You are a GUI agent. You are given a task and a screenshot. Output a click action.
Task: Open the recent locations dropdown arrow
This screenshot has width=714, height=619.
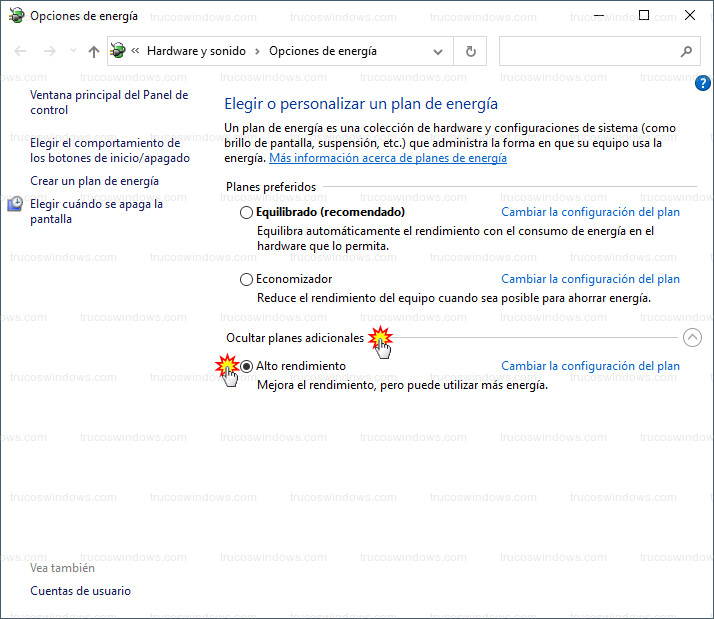(x=72, y=51)
